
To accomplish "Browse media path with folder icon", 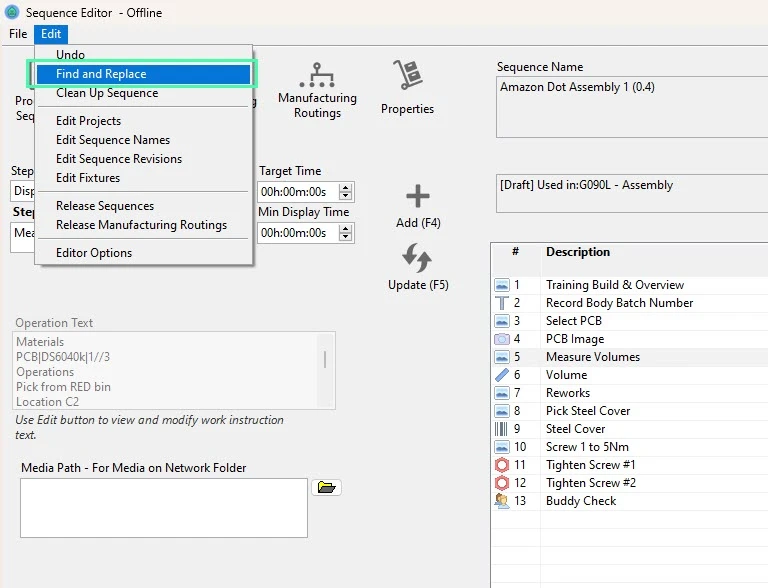I will tap(326, 487).
